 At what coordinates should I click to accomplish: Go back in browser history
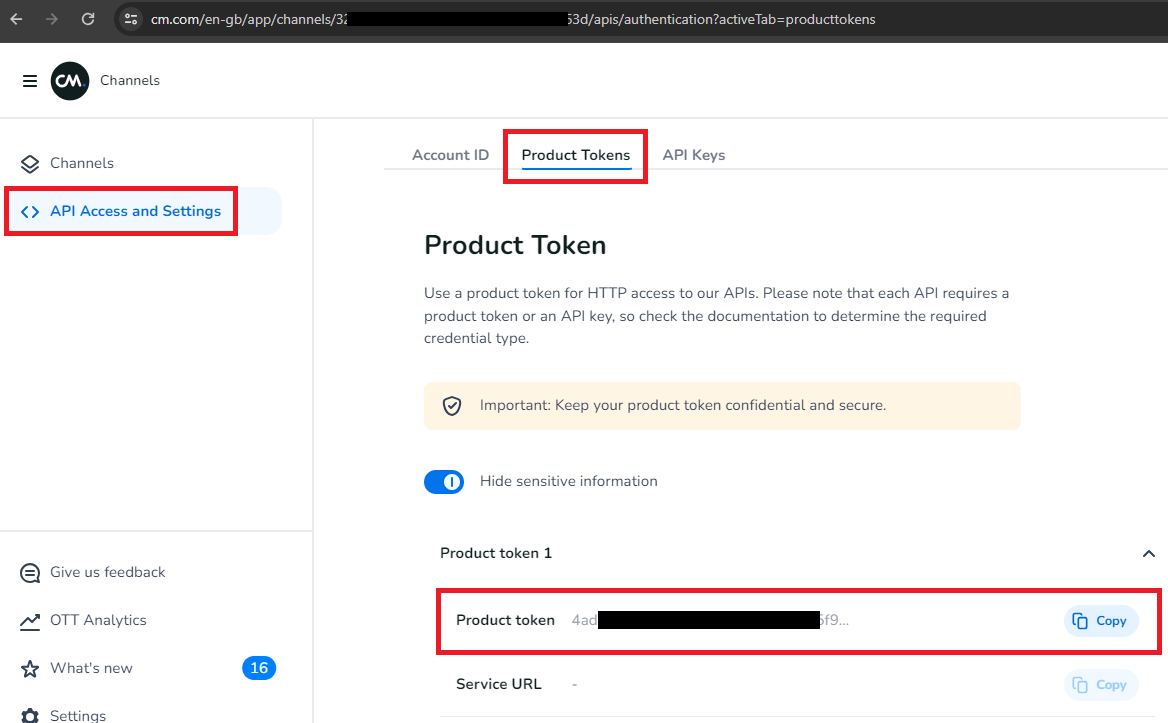pyautogui.click(x=16, y=19)
